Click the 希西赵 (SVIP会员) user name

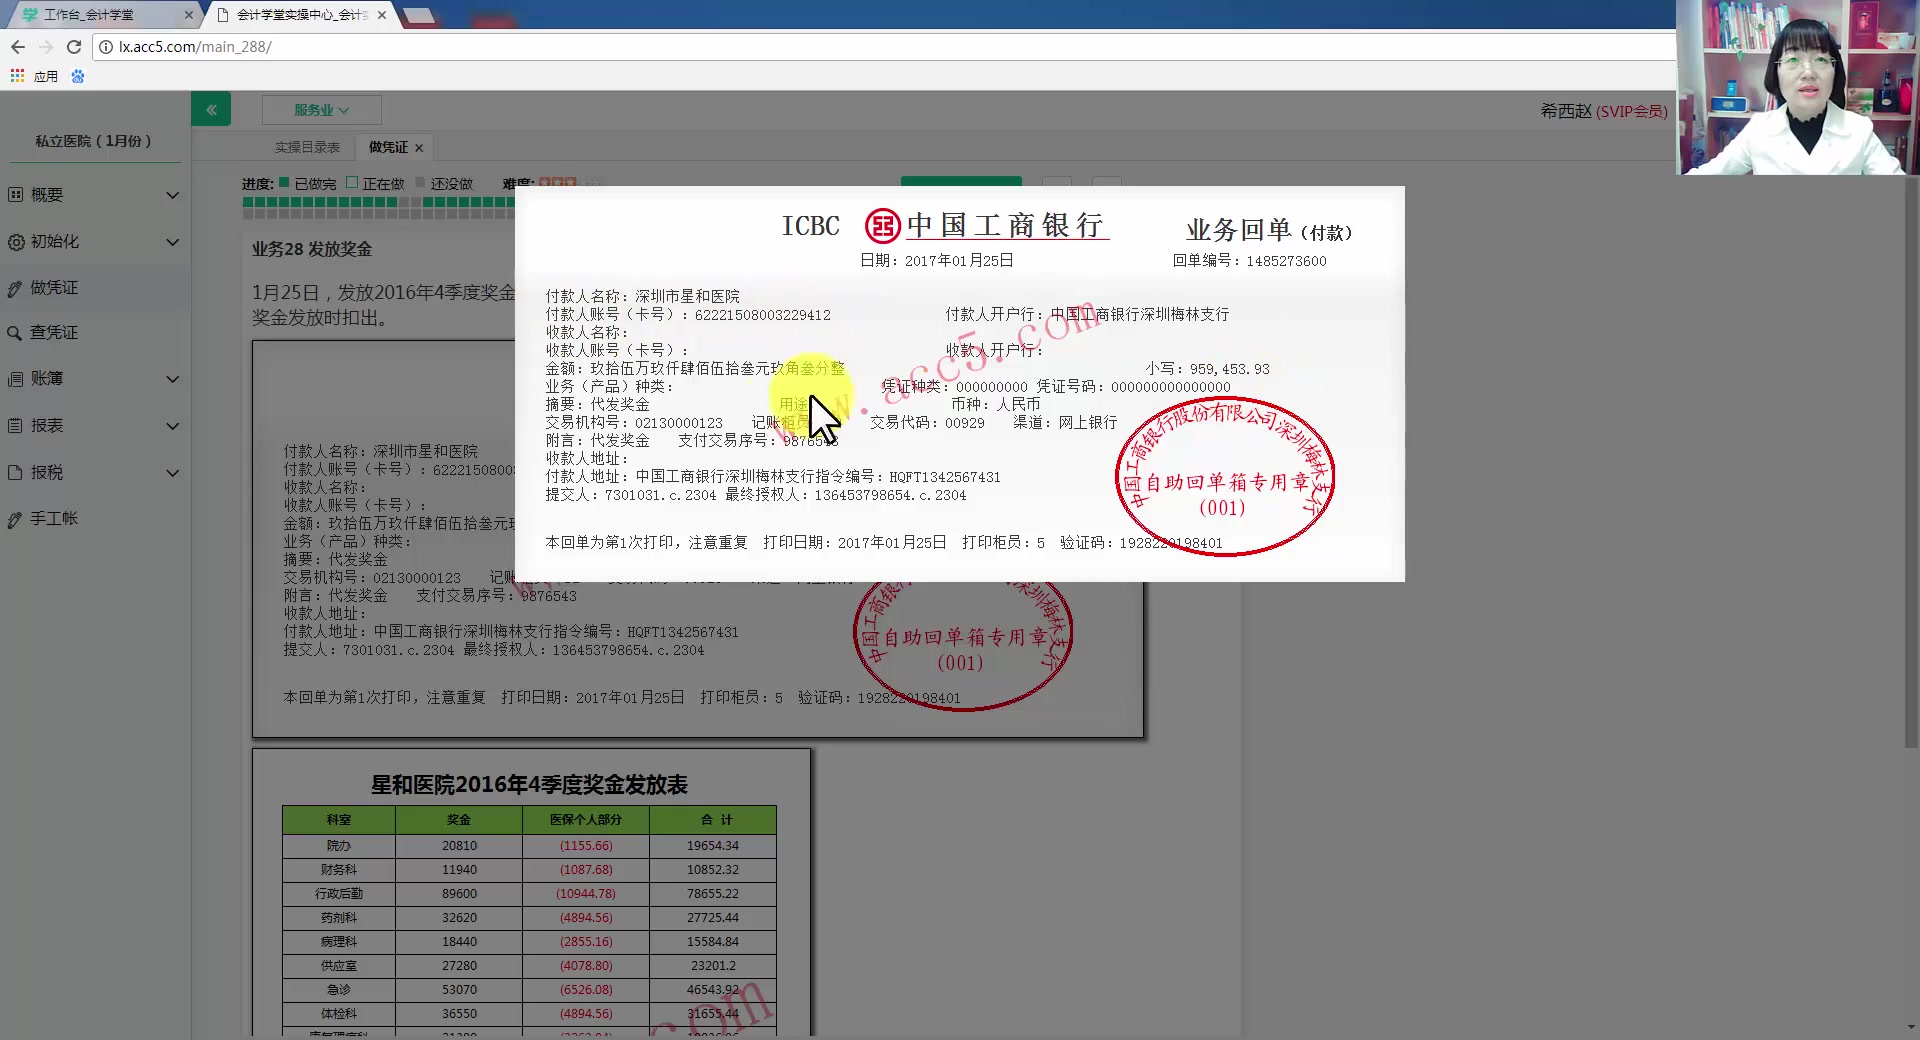click(1603, 111)
